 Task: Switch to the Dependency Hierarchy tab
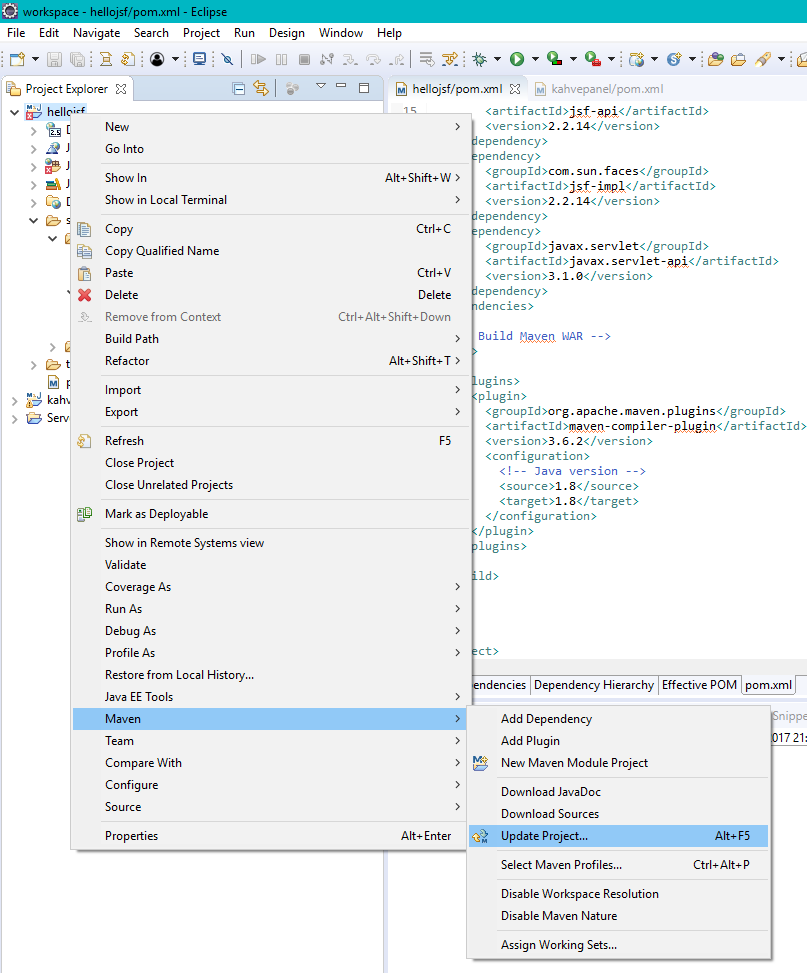(x=593, y=684)
